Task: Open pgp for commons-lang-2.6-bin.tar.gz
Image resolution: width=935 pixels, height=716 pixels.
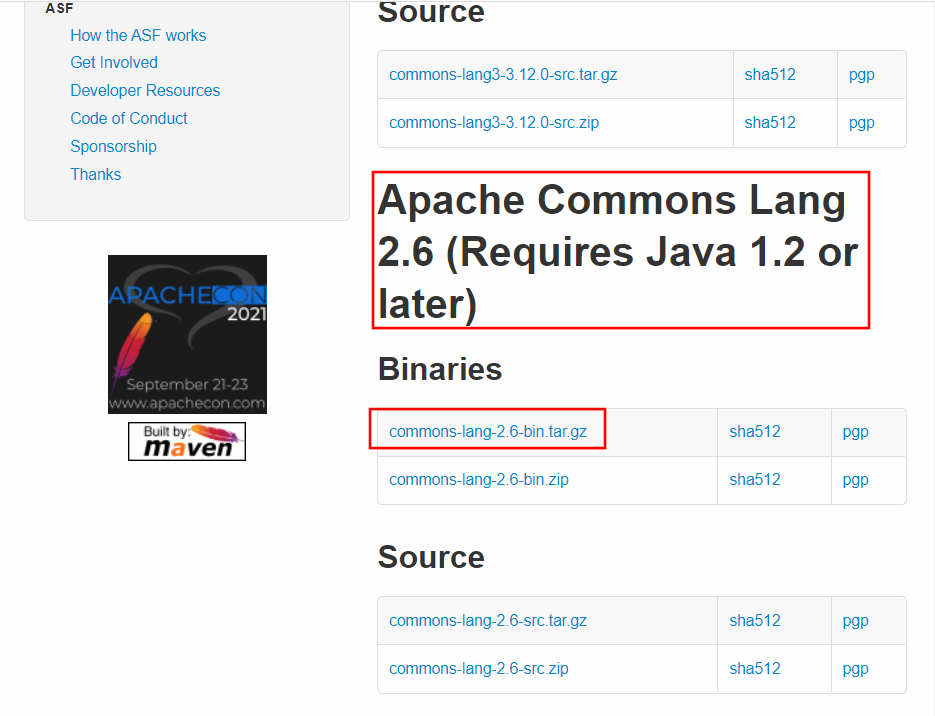Action: coord(855,432)
